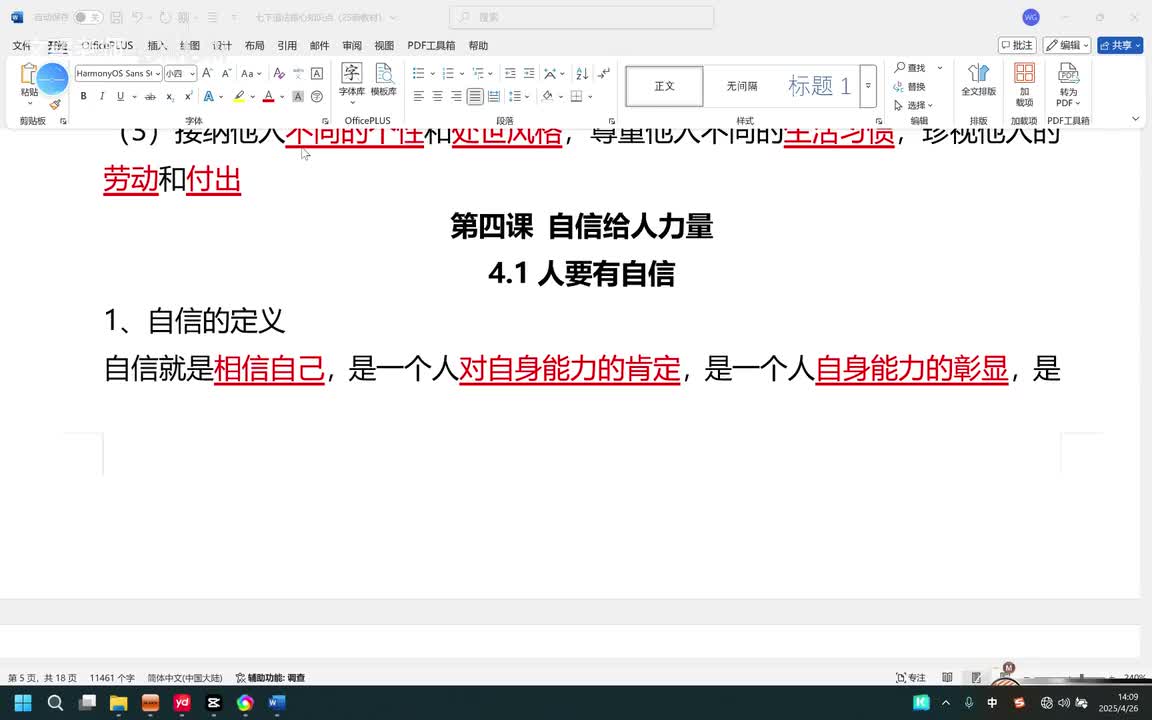Click 替换 replace button
Viewport: 1152px width, 720px height.
click(910, 87)
